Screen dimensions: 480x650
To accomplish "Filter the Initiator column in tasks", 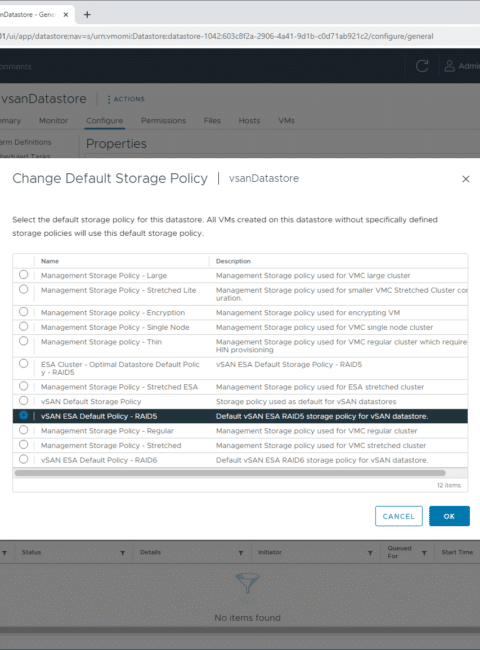I will tap(370, 553).
